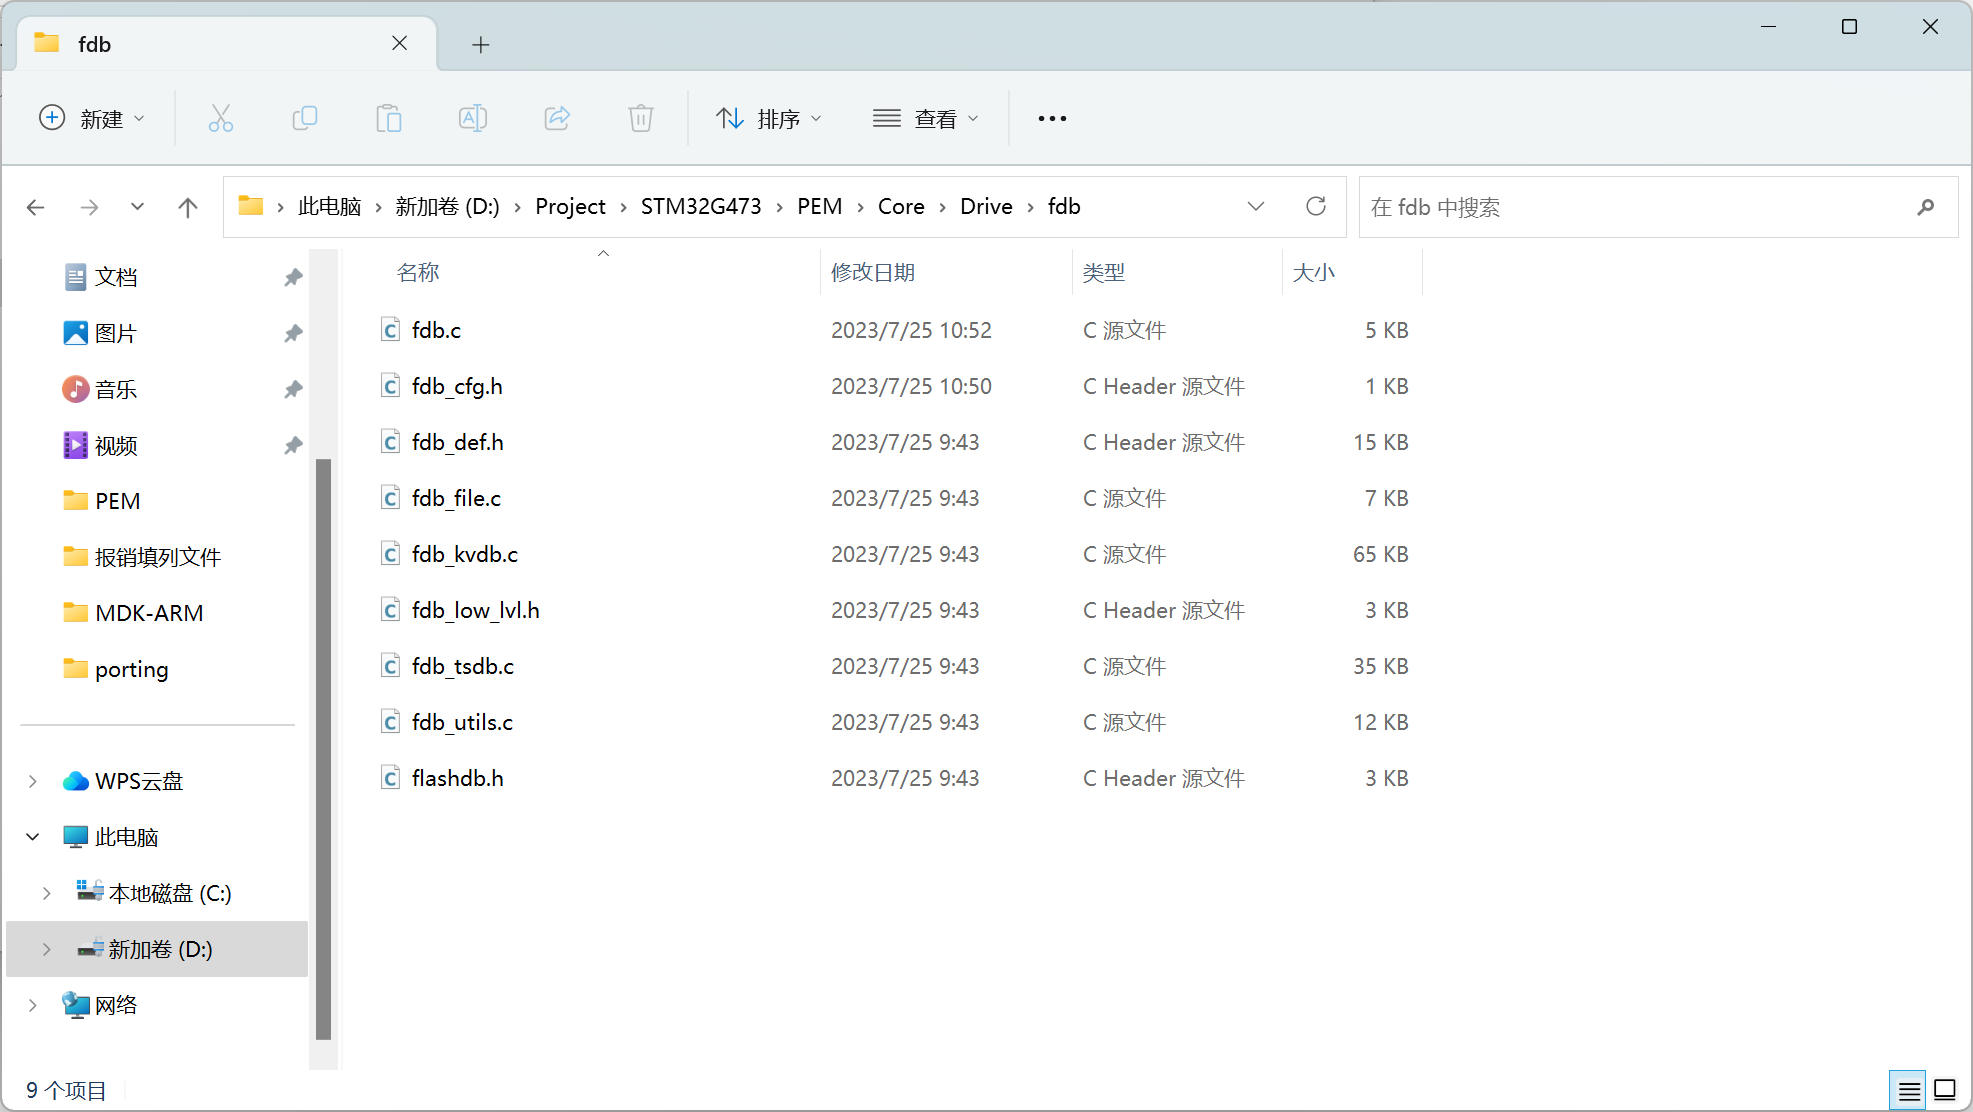Click the navigation pane scrollbar
The width and height of the screenshot is (1973, 1112).
[x=323, y=750]
